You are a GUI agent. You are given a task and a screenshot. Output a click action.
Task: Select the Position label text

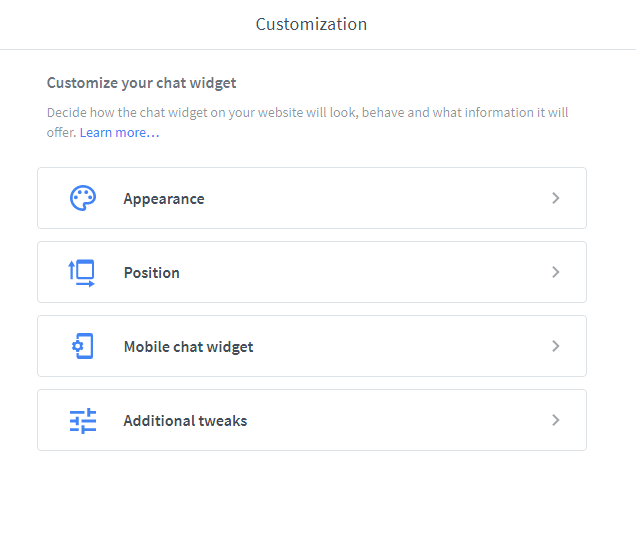click(152, 273)
